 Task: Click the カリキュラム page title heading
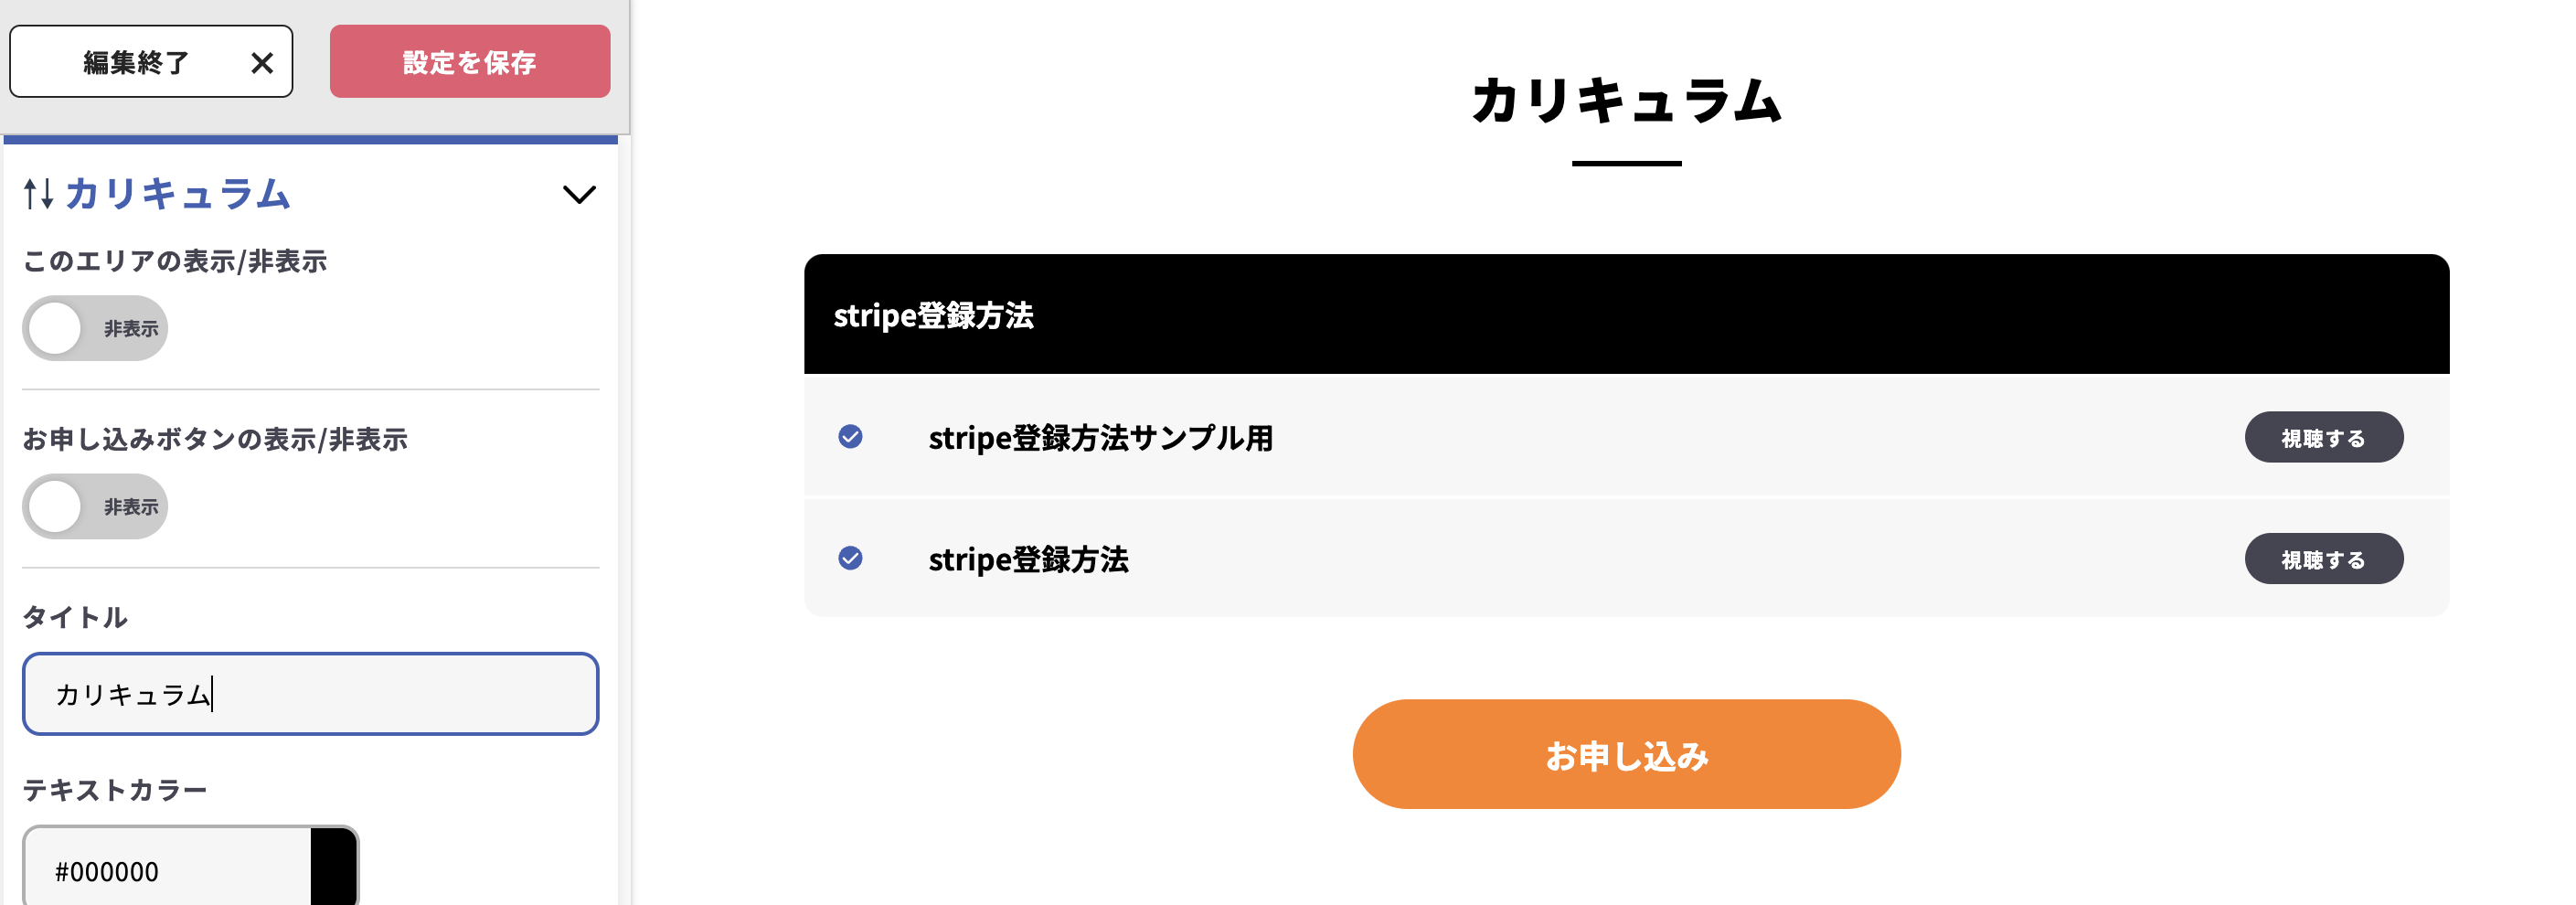(1625, 100)
